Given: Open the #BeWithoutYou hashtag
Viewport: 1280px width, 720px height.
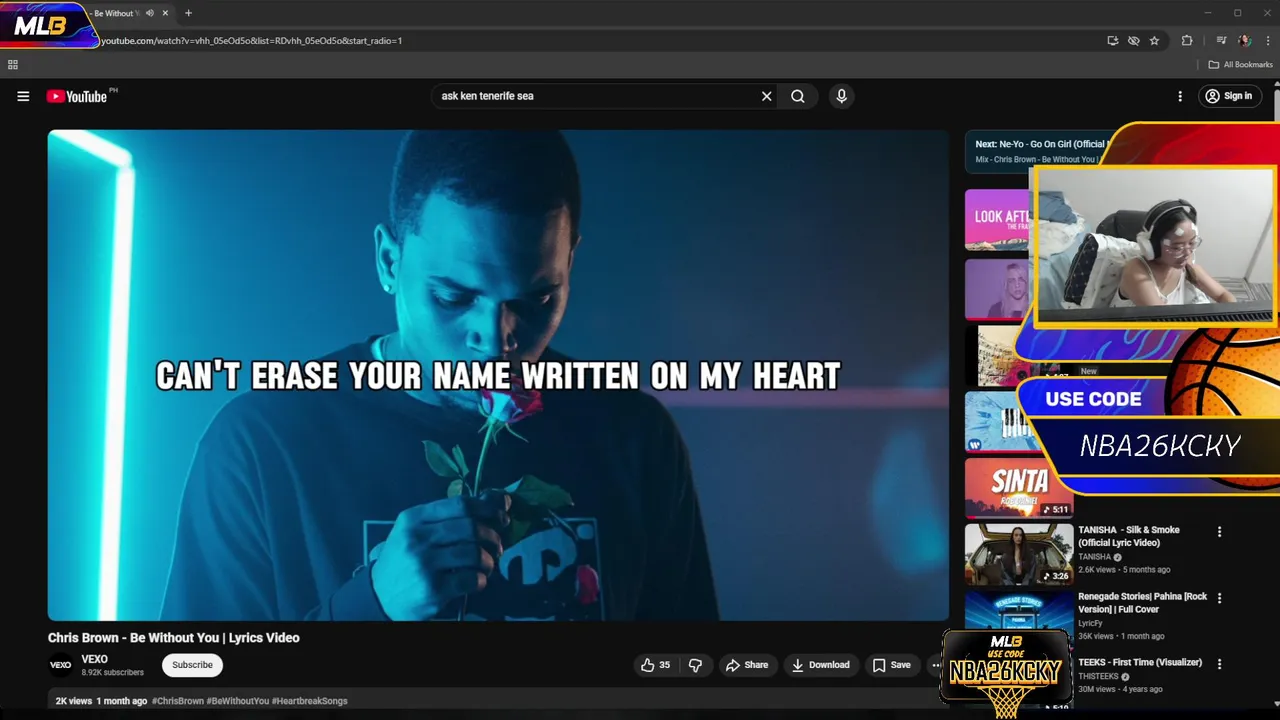Looking at the screenshot, I should (240, 701).
